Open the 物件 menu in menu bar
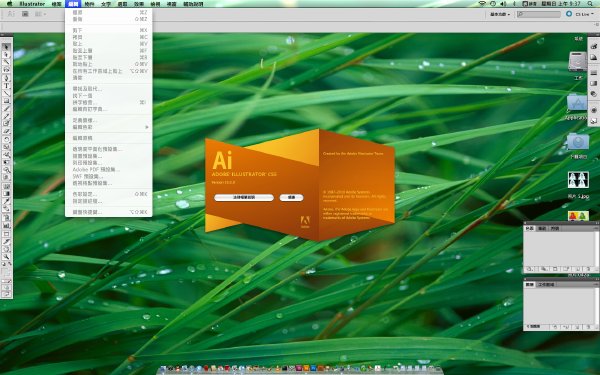The height and width of the screenshot is (375, 600). 89,4
